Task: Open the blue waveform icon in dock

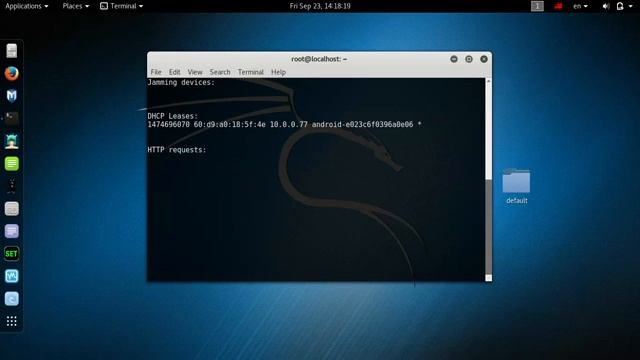Action: click(x=11, y=276)
